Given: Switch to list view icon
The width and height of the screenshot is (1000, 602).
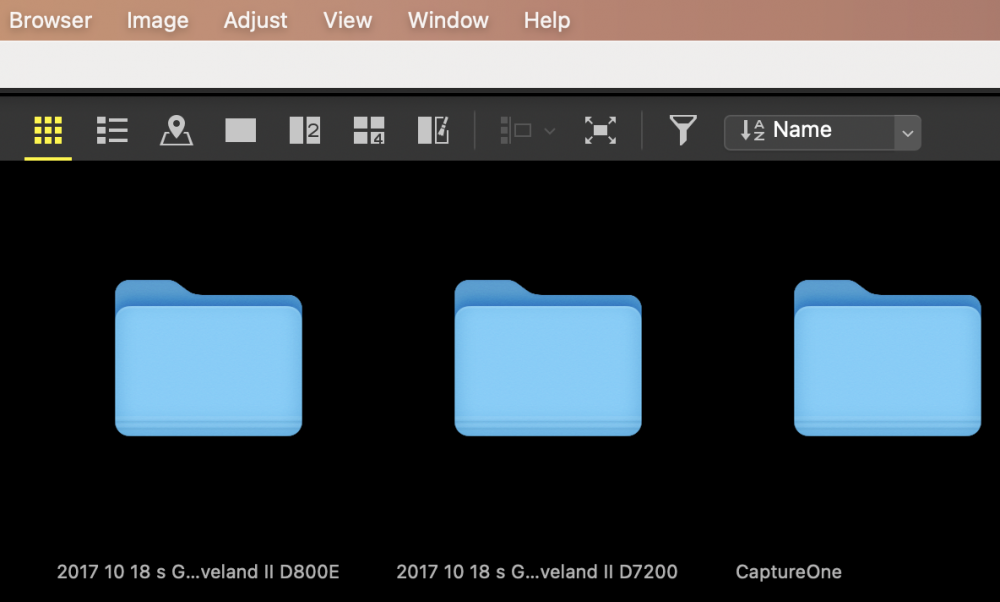Looking at the screenshot, I should 112,131.
